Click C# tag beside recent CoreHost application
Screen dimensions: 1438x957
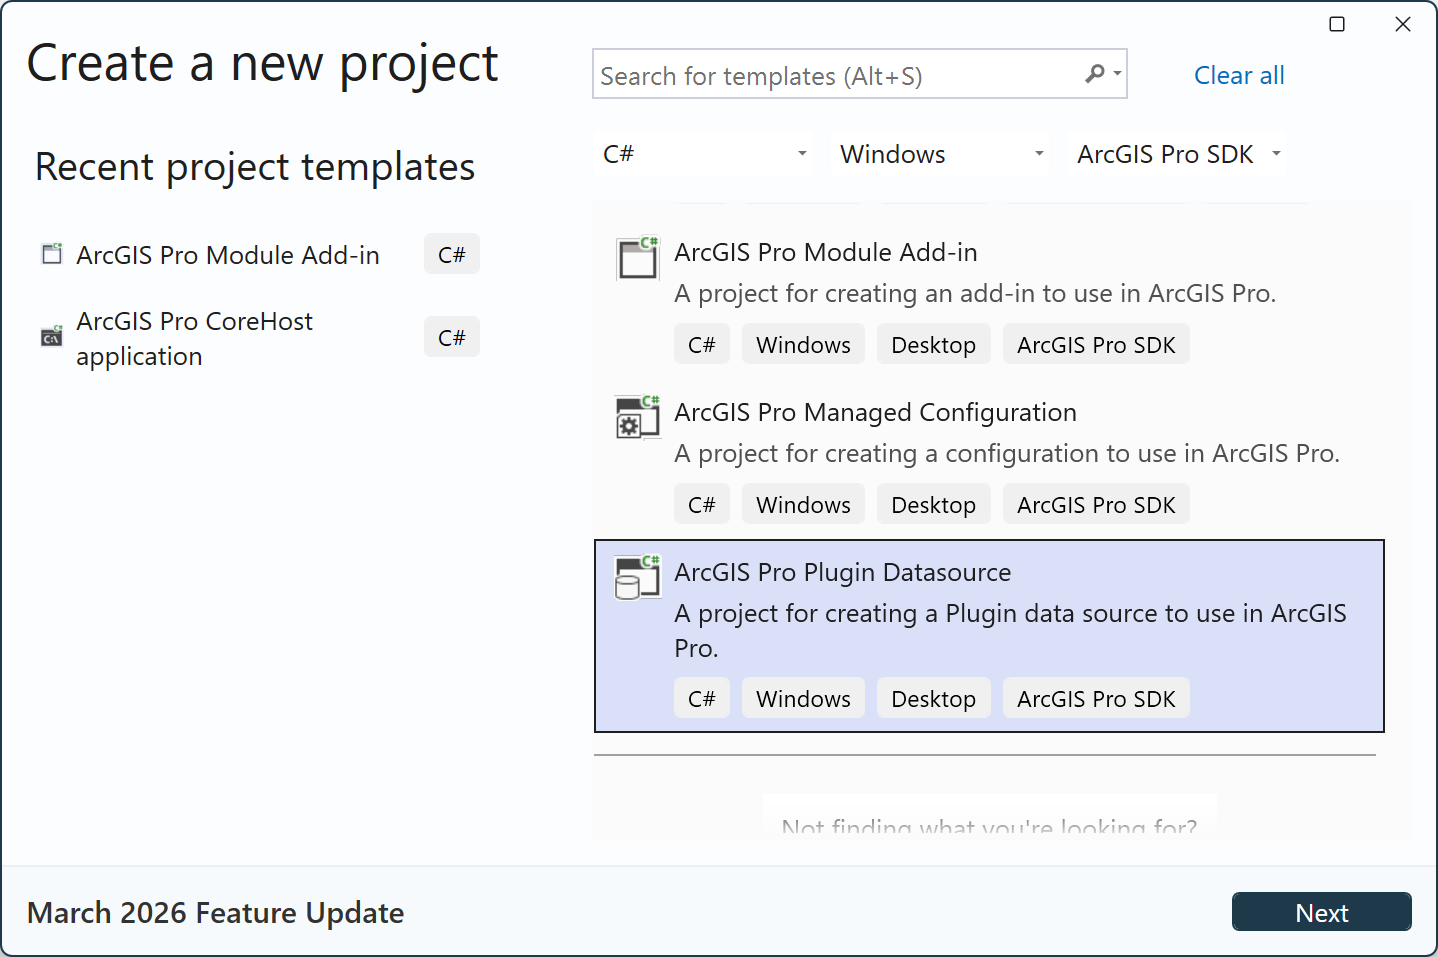tap(452, 337)
